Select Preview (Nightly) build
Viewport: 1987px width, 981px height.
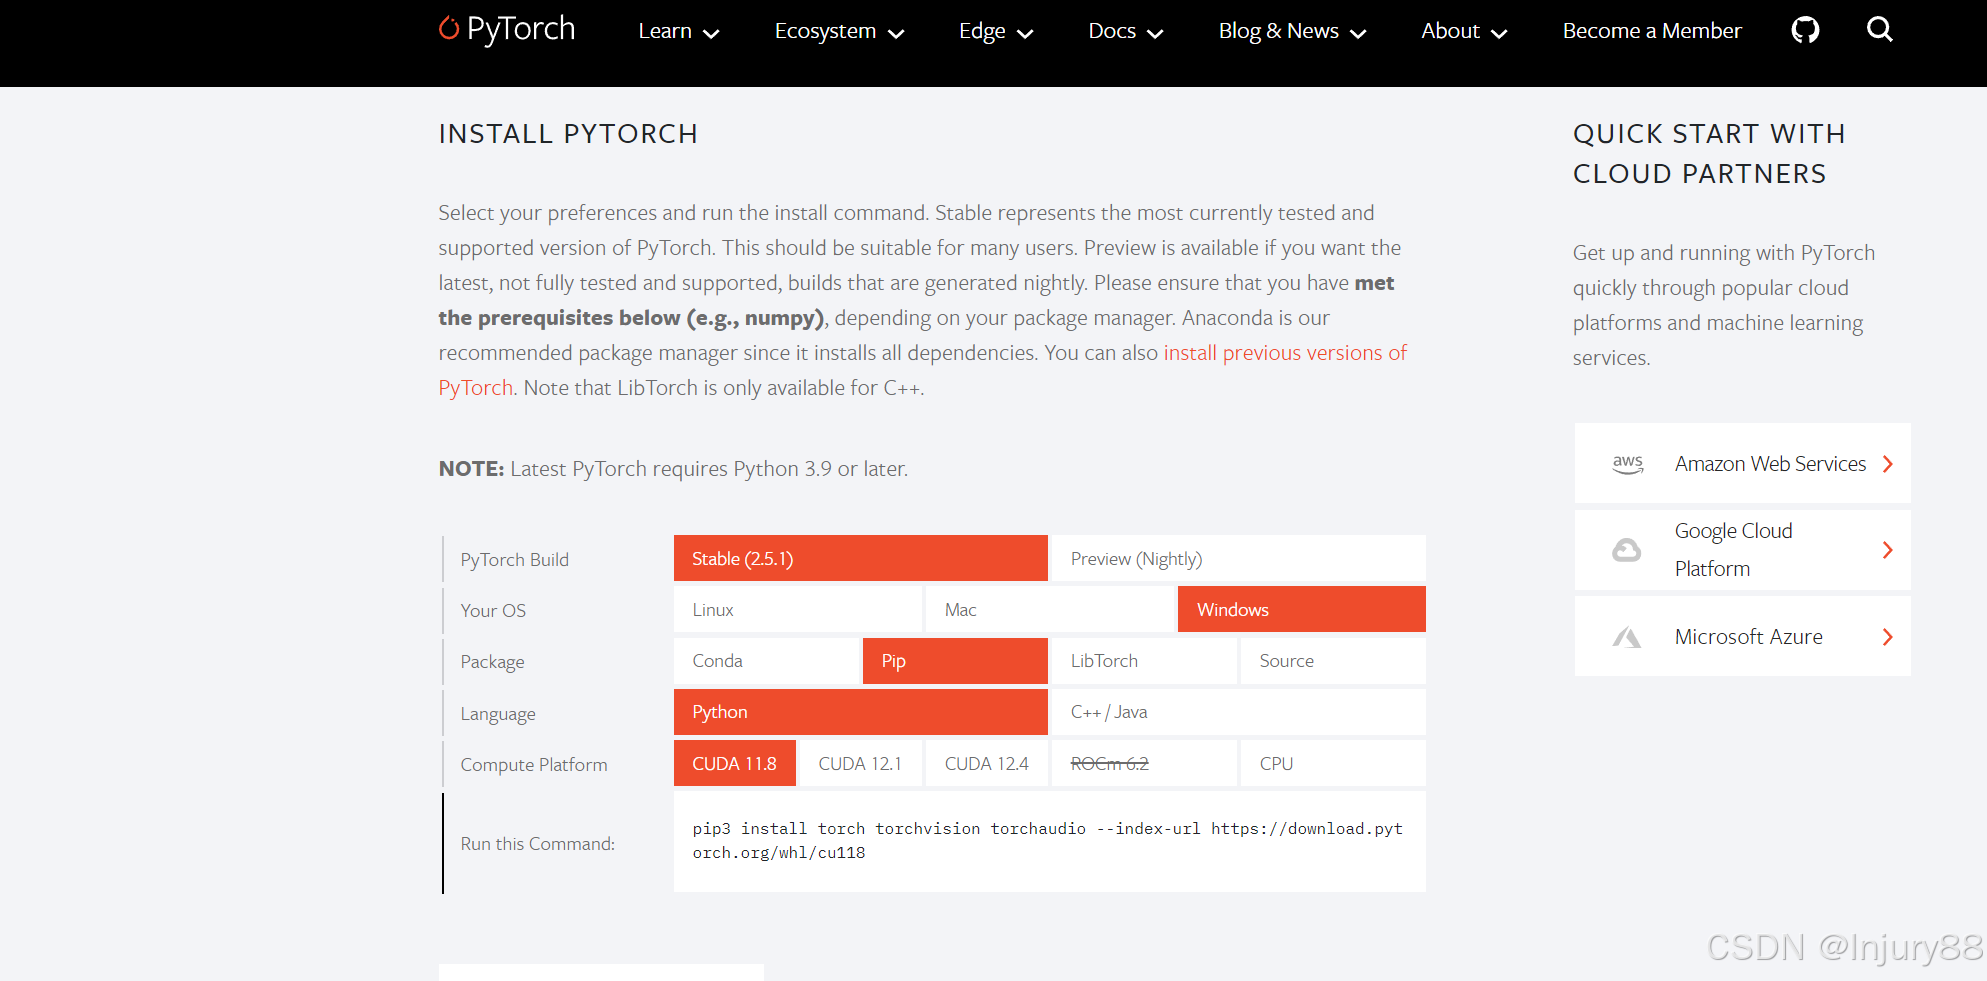tap(1239, 558)
